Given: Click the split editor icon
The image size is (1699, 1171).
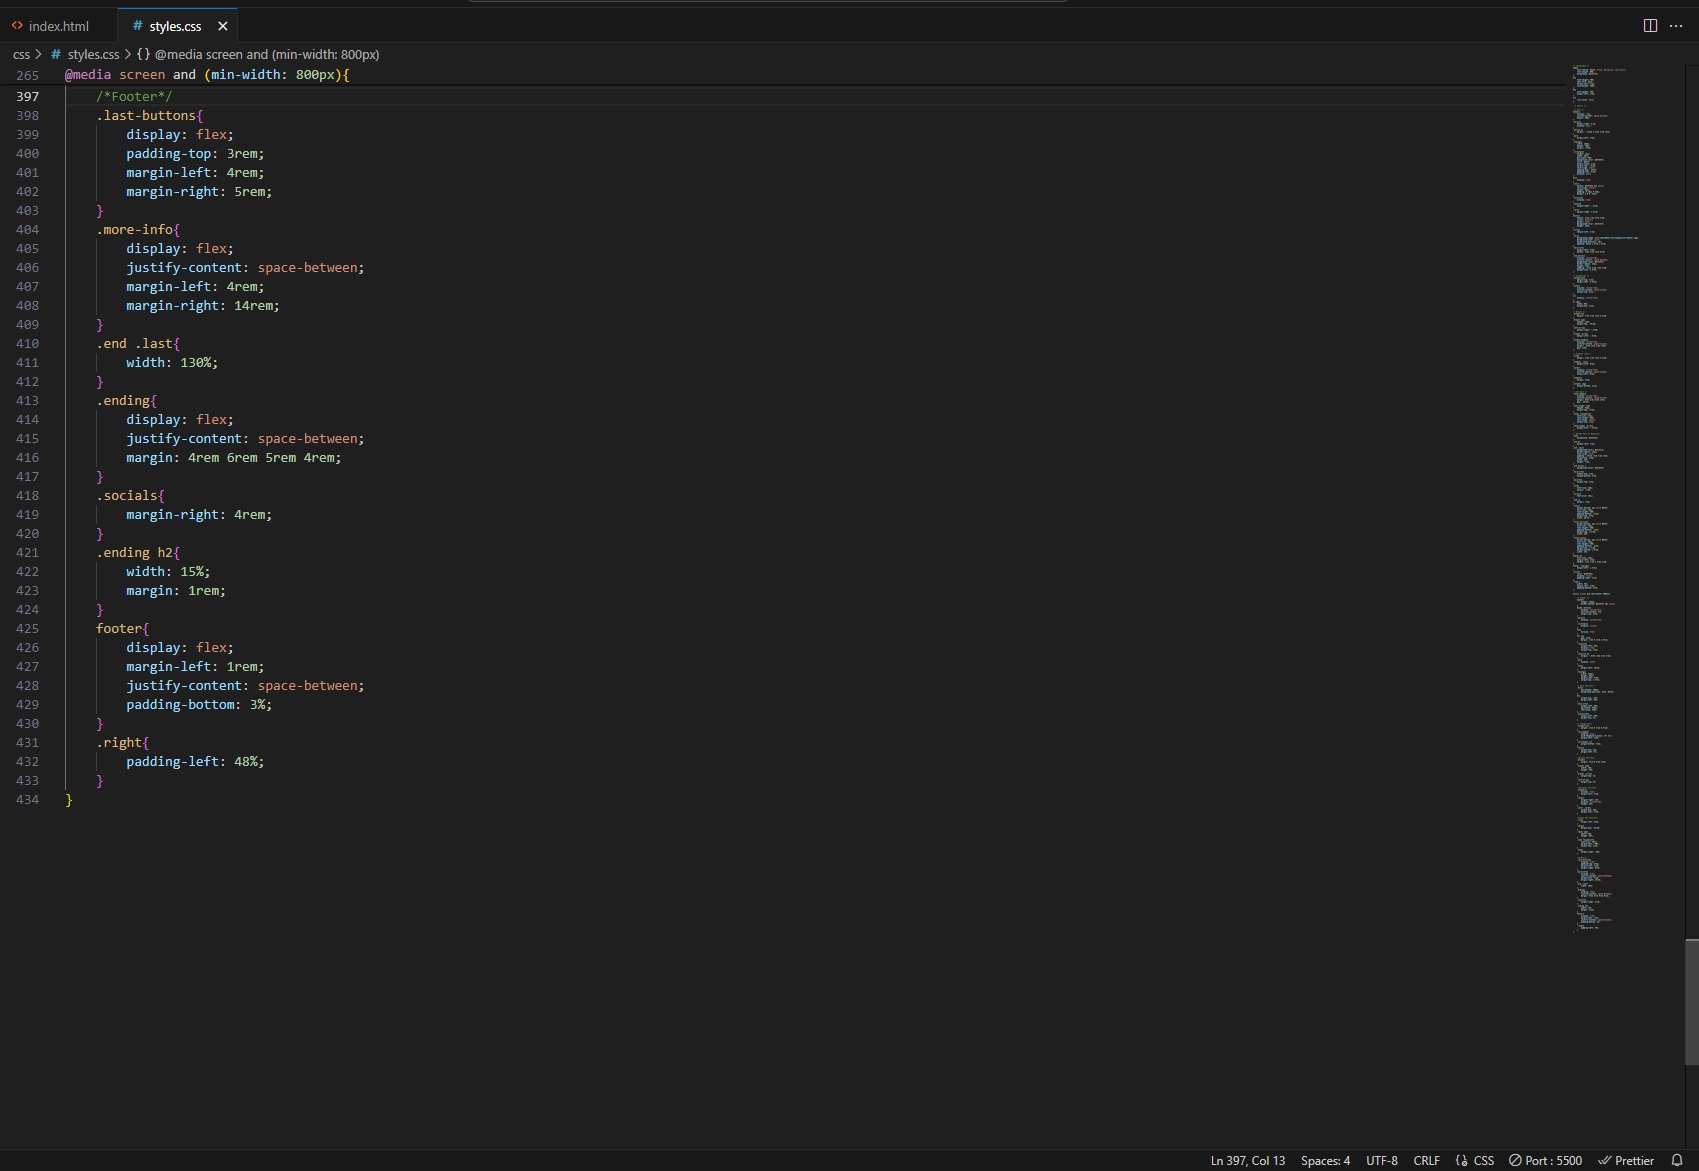Looking at the screenshot, I should coord(1650,26).
